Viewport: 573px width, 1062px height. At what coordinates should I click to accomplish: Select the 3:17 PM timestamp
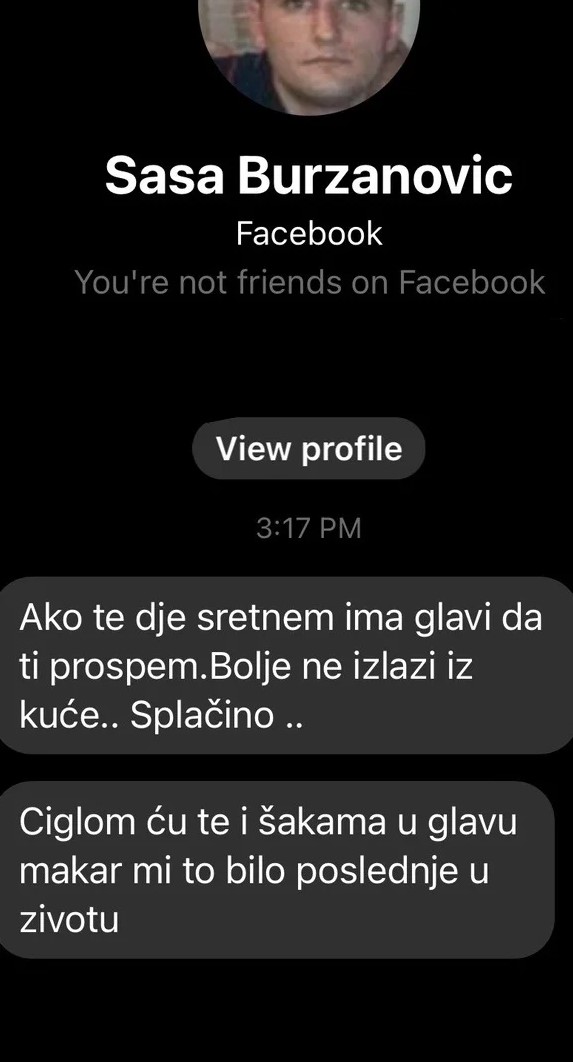309,528
